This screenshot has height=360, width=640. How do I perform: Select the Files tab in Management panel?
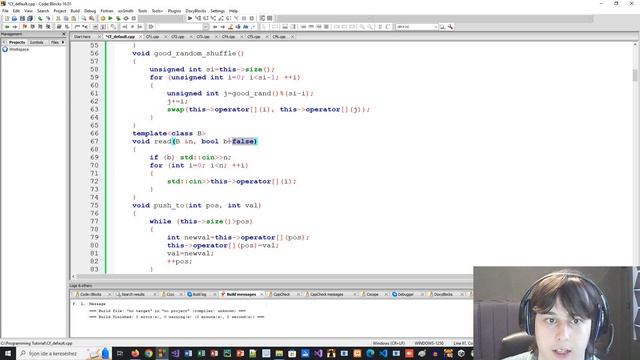pos(54,42)
